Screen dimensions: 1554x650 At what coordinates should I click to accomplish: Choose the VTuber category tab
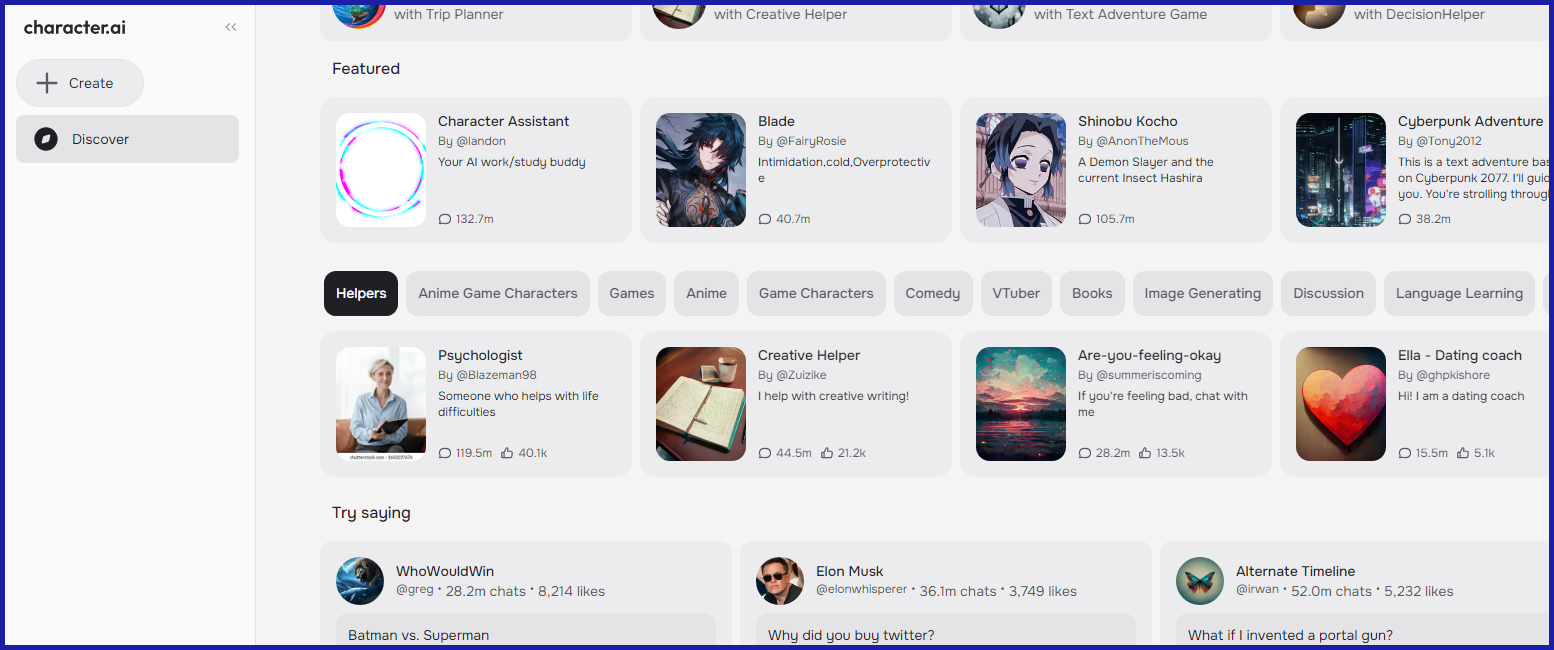click(1016, 293)
